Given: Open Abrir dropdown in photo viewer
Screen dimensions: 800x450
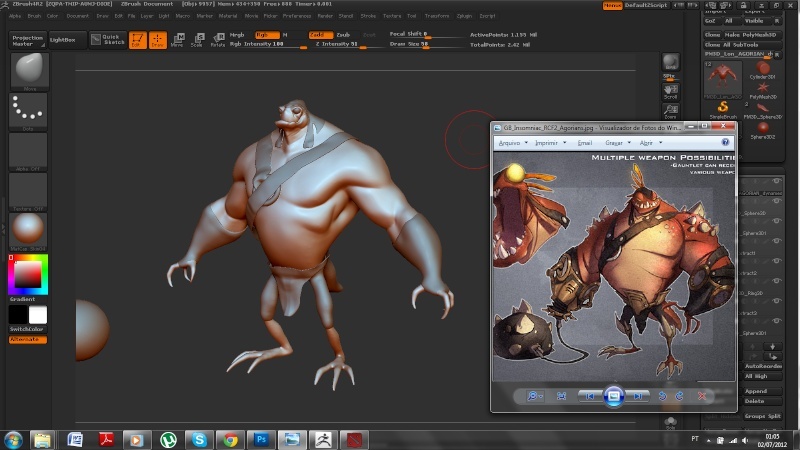Looking at the screenshot, I should 651,143.
